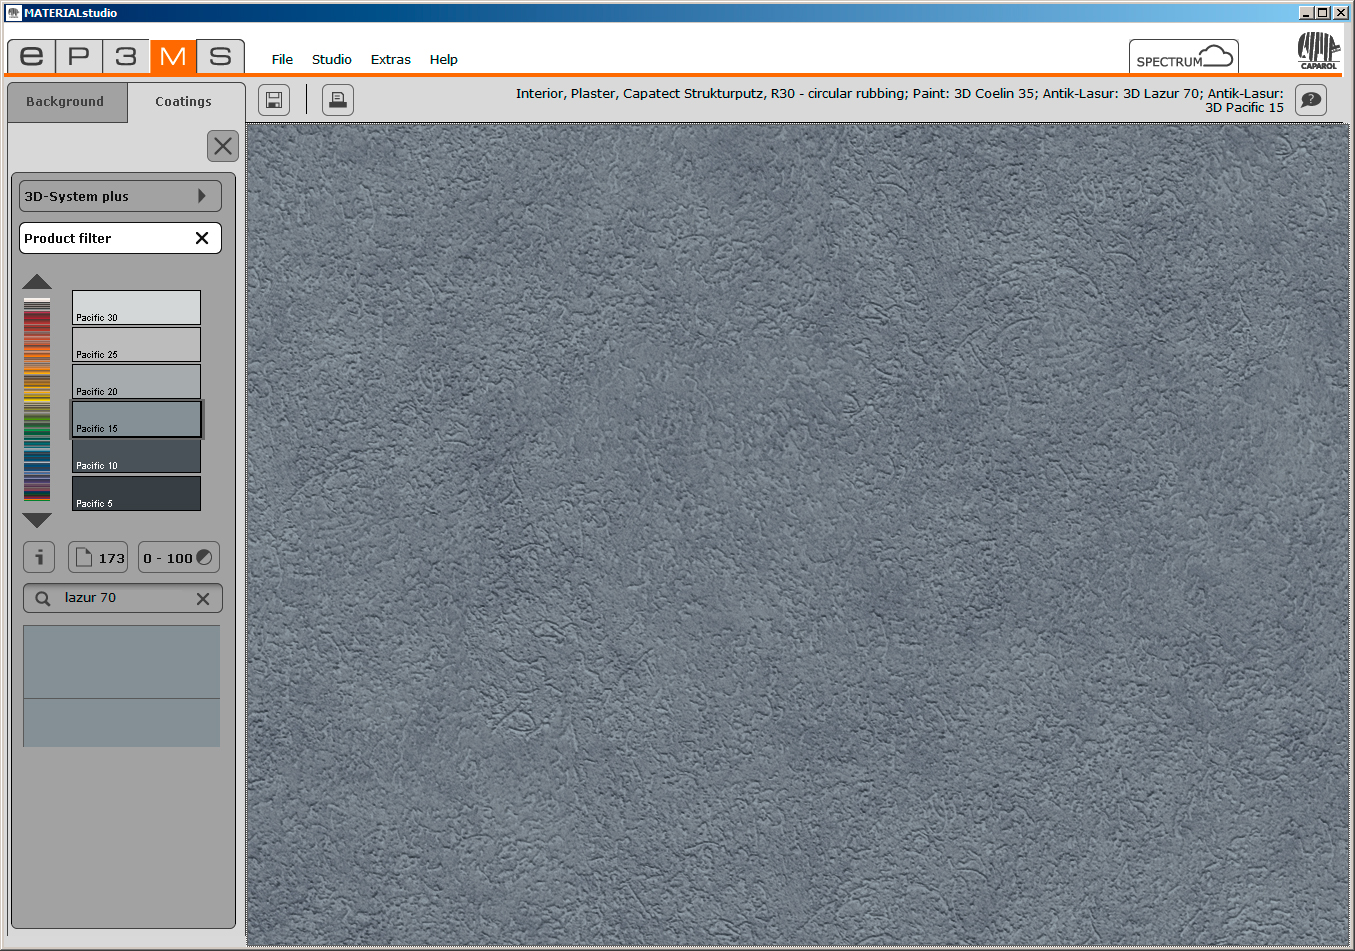Select the Pacific 15 color swatch
This screenshot has width=1355, height=951.
point(136,419)
